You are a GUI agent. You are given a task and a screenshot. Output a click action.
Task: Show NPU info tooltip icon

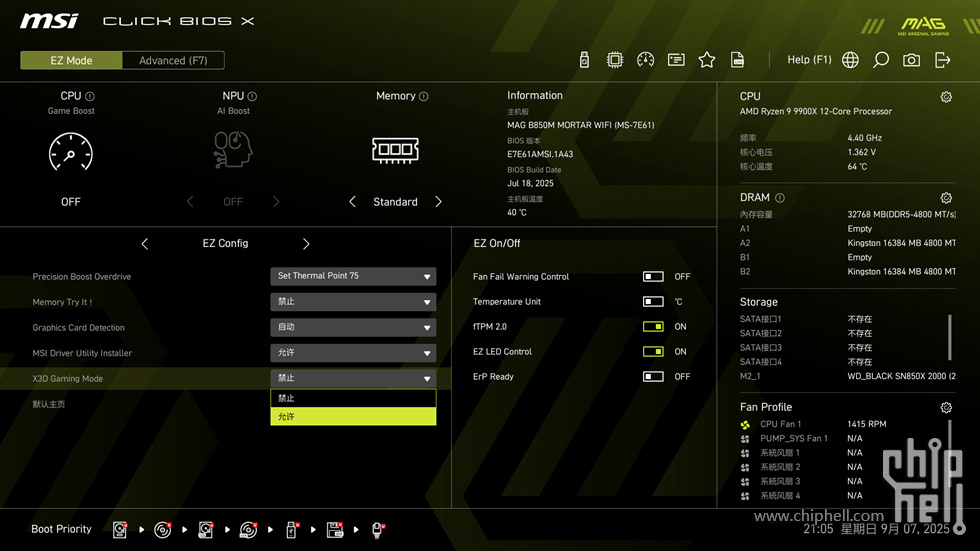[x=252, y=96]
